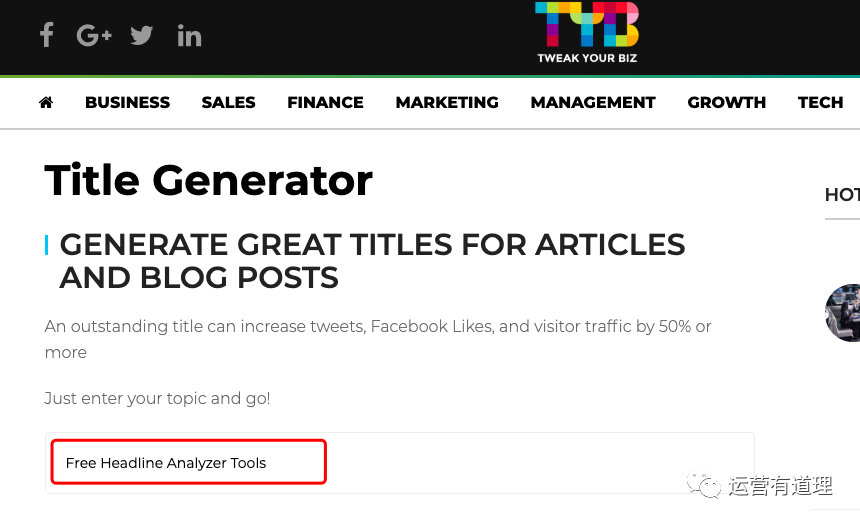Focus the Free Headline Analyzer Tools field
The image size is (860, 523).
coord(189,462)
